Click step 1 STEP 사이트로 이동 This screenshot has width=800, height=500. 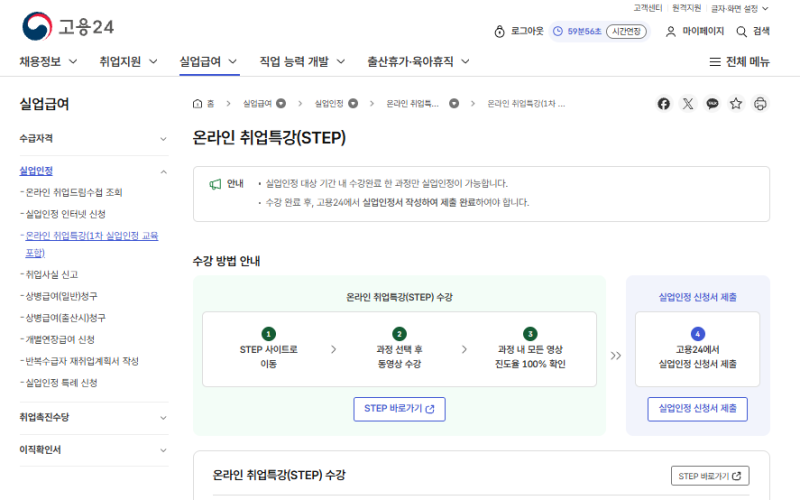point(269,349)
